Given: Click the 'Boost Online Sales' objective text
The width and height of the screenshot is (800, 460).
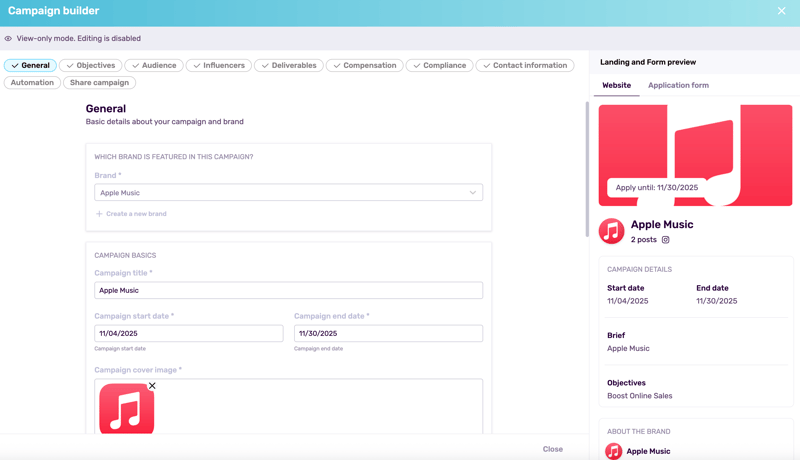Looking at the screenshot, I should (639, 396).
